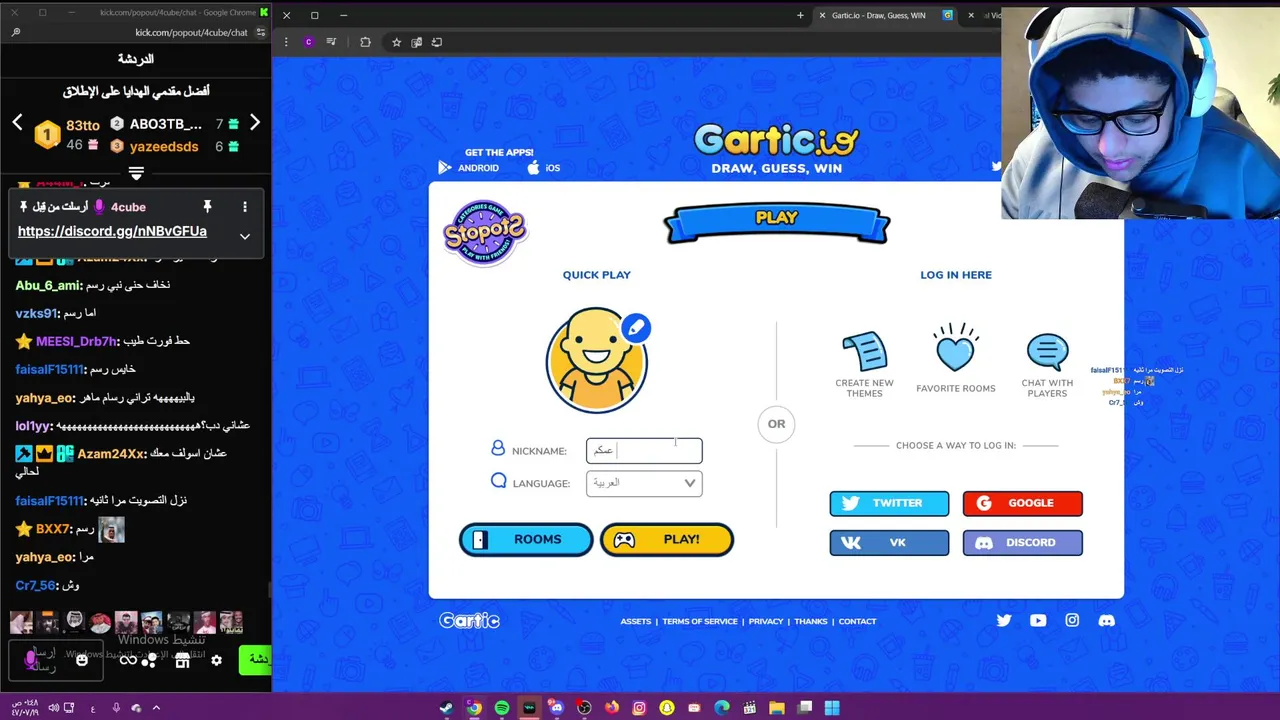Click the Gartic footer logo
The height and width of the screenshot is (720, 1280).
click(x=469, y=621)
